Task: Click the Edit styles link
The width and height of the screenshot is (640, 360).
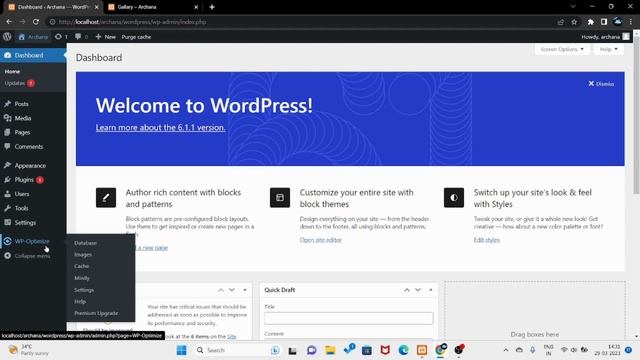Action: (487, 240)
